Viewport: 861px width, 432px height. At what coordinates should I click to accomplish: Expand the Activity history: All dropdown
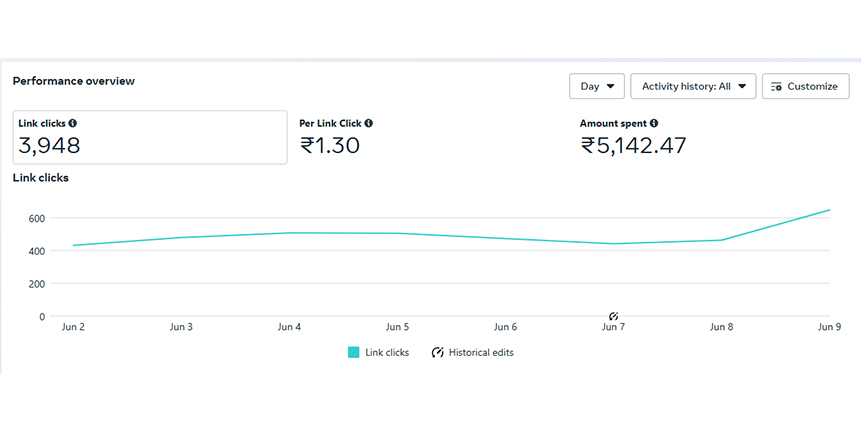click(x=693, y=86)
